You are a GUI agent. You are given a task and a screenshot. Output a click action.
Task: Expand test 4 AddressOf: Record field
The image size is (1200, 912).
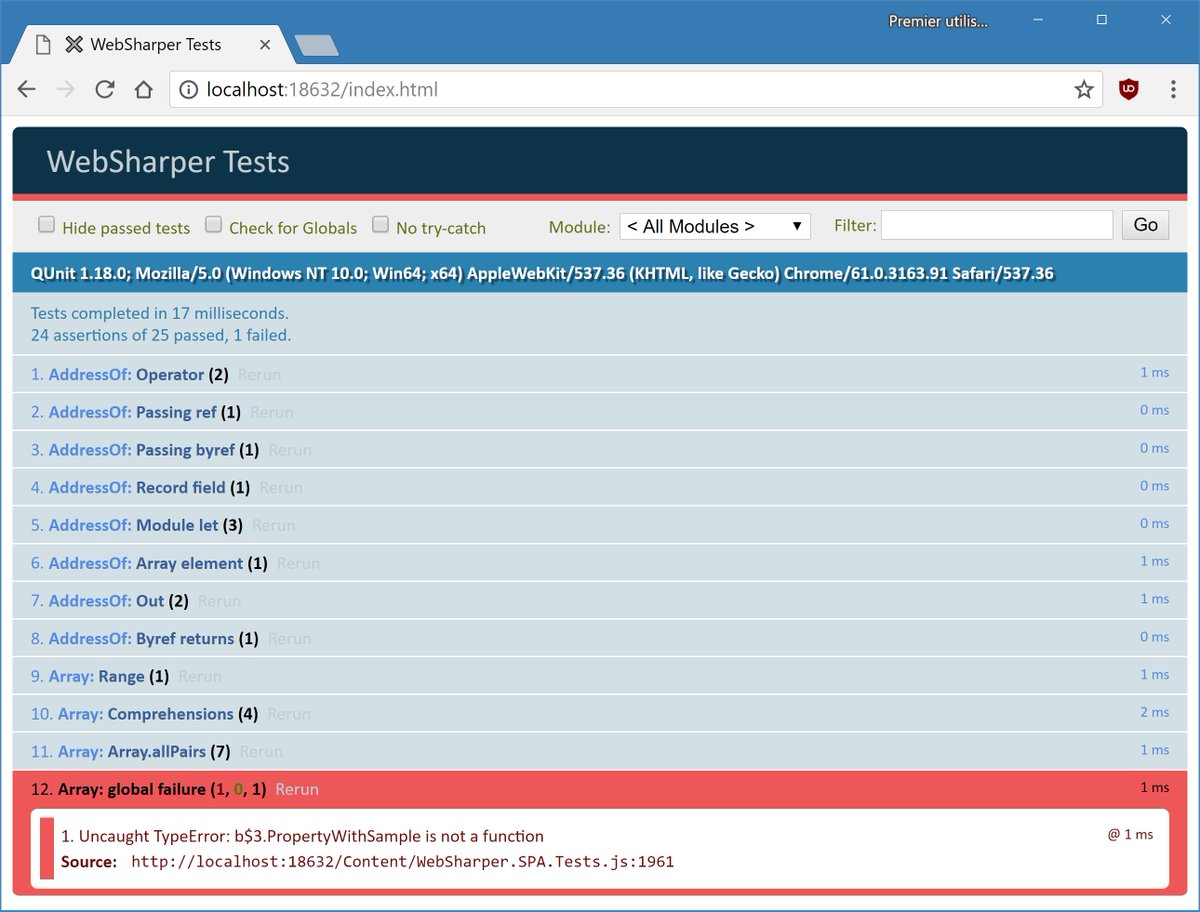click(141, 487)
